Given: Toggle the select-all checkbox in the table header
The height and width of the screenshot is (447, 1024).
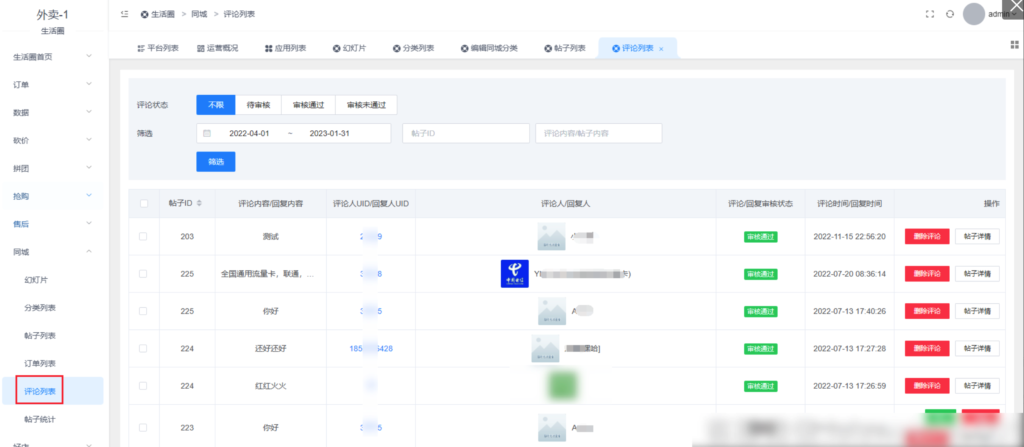Looking at the screenshot, I should [x=143, y=203].
